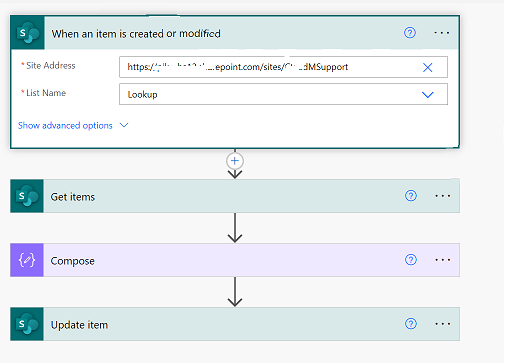Click the Compose action's purple icon
510x363 pixels.
(x=27, y=260)
